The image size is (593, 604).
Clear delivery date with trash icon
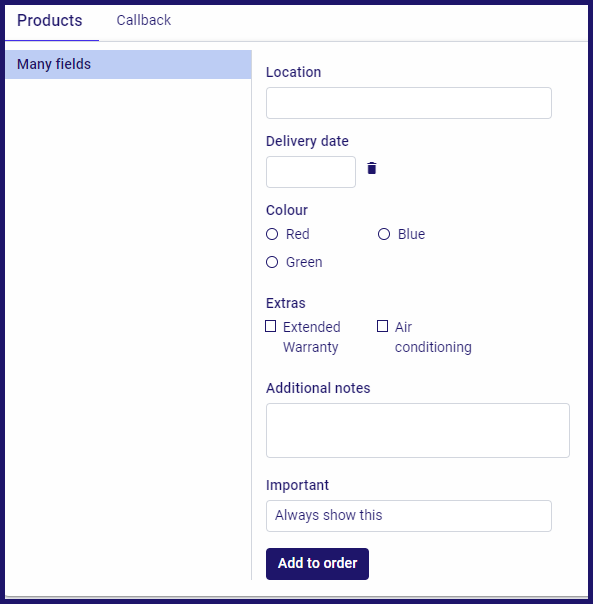coord(371,168)
